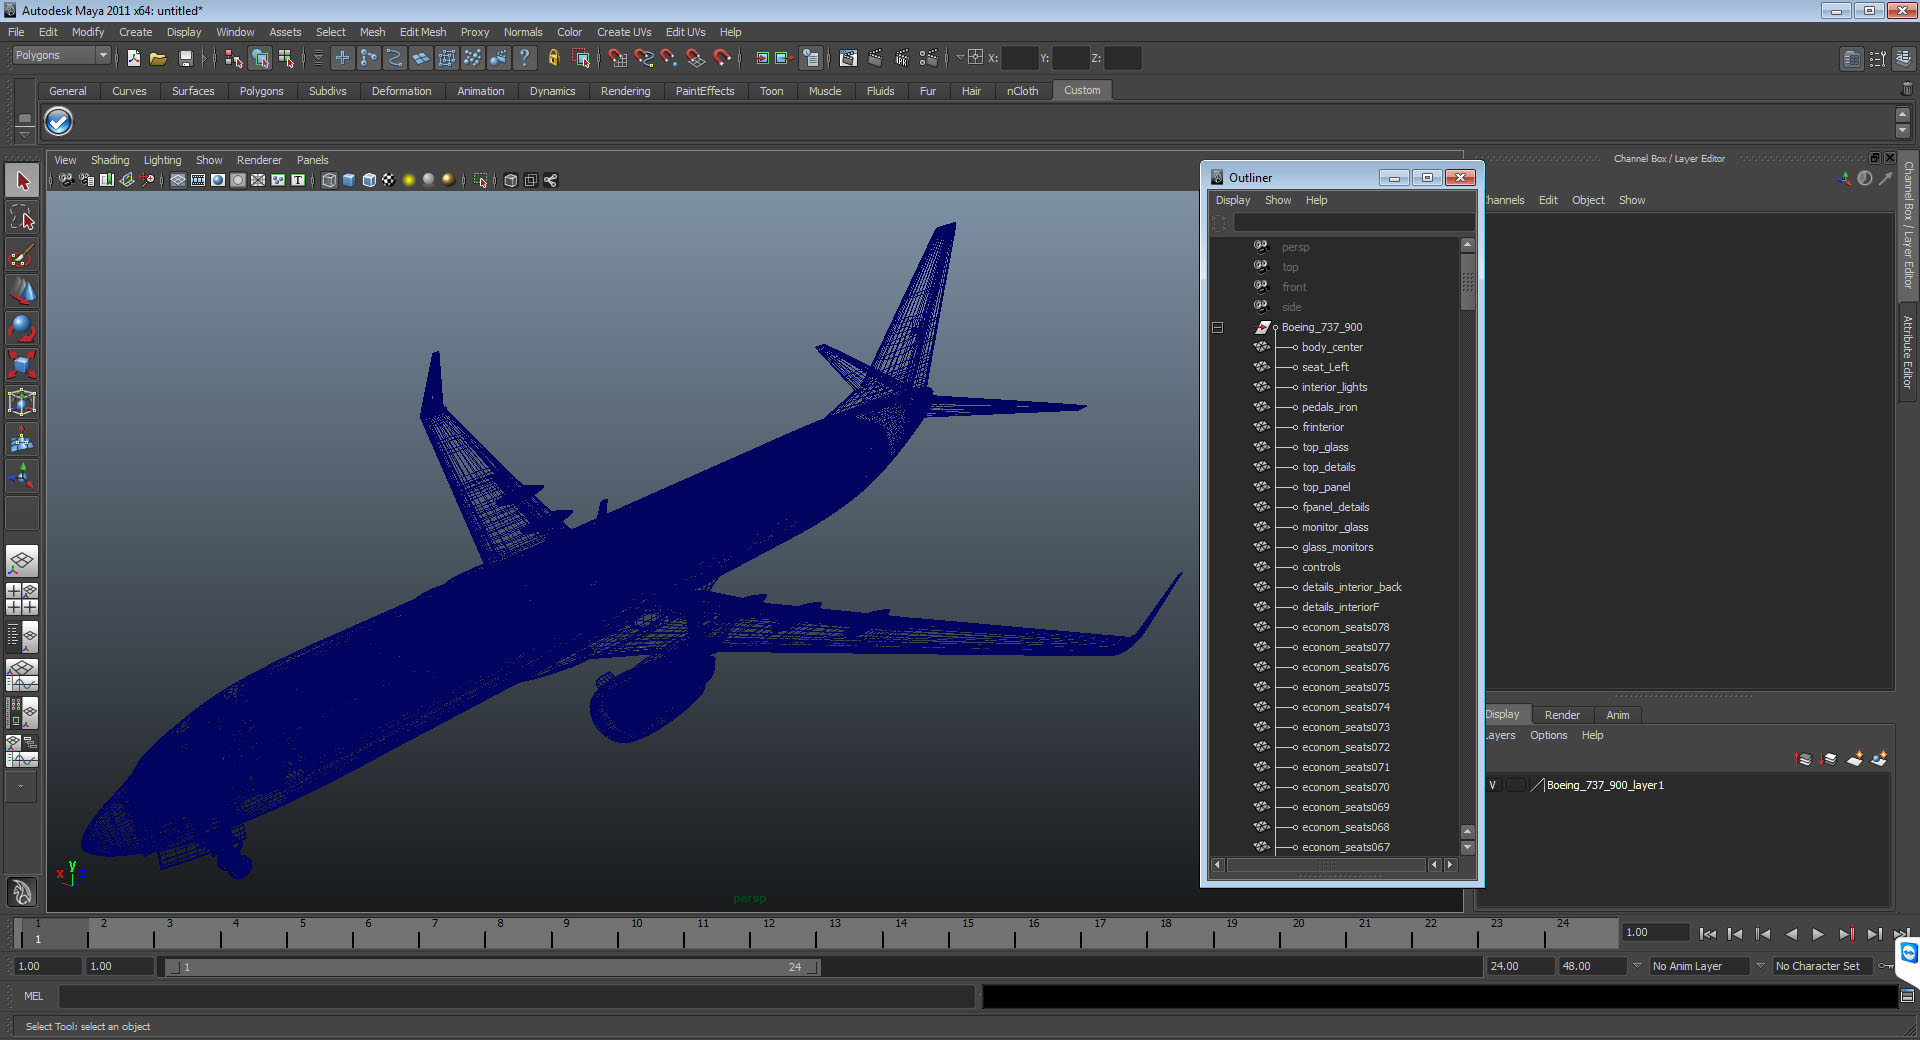Click the range slider bar

(492, 967)
